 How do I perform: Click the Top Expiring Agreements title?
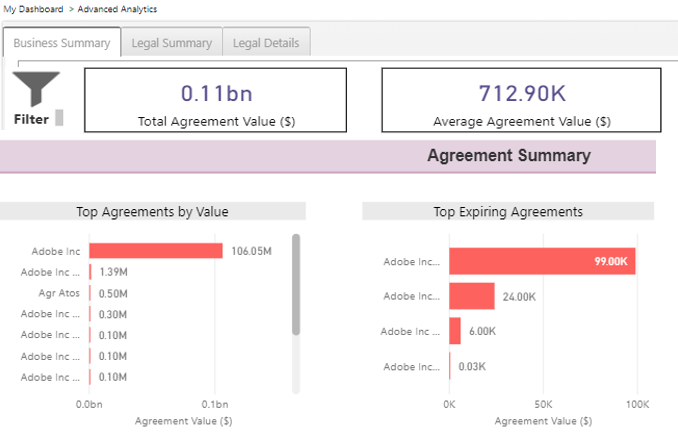click(x=508, y=212)
